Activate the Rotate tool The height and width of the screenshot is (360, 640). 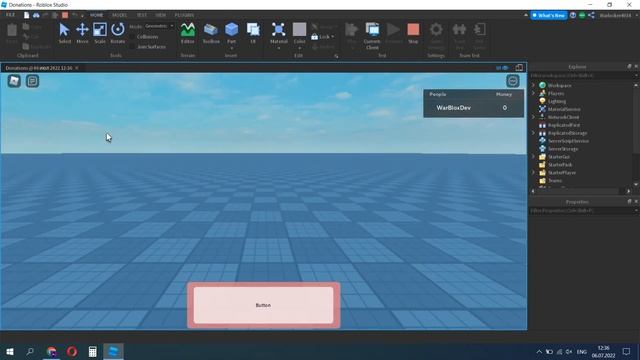[x=118, y=33]
